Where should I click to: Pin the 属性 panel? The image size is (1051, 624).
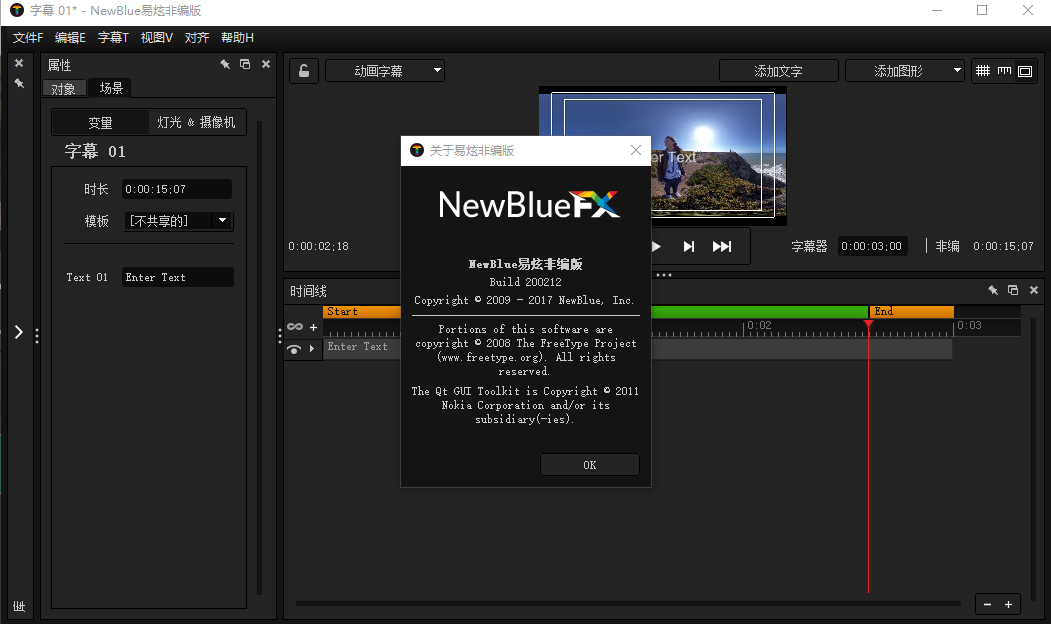click(x=225, y=64)
